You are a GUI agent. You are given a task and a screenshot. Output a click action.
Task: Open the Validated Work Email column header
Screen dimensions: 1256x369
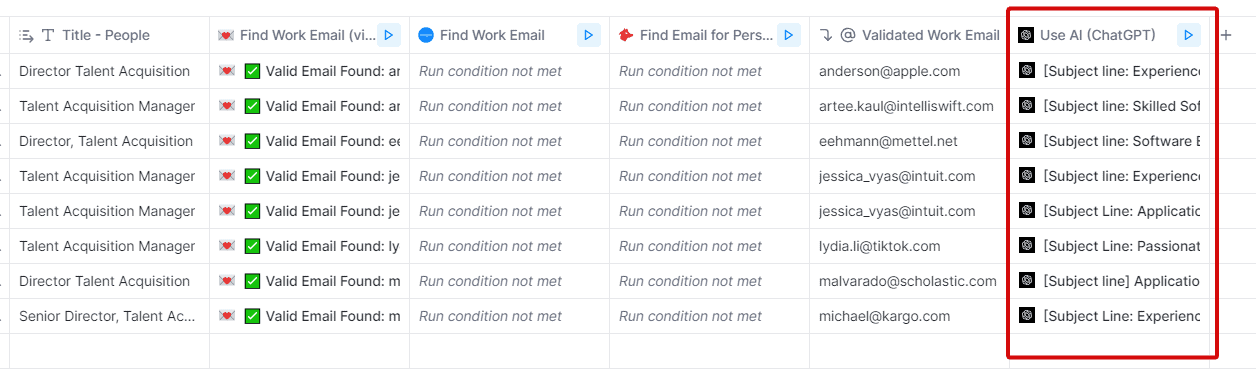tap(909, 35)
